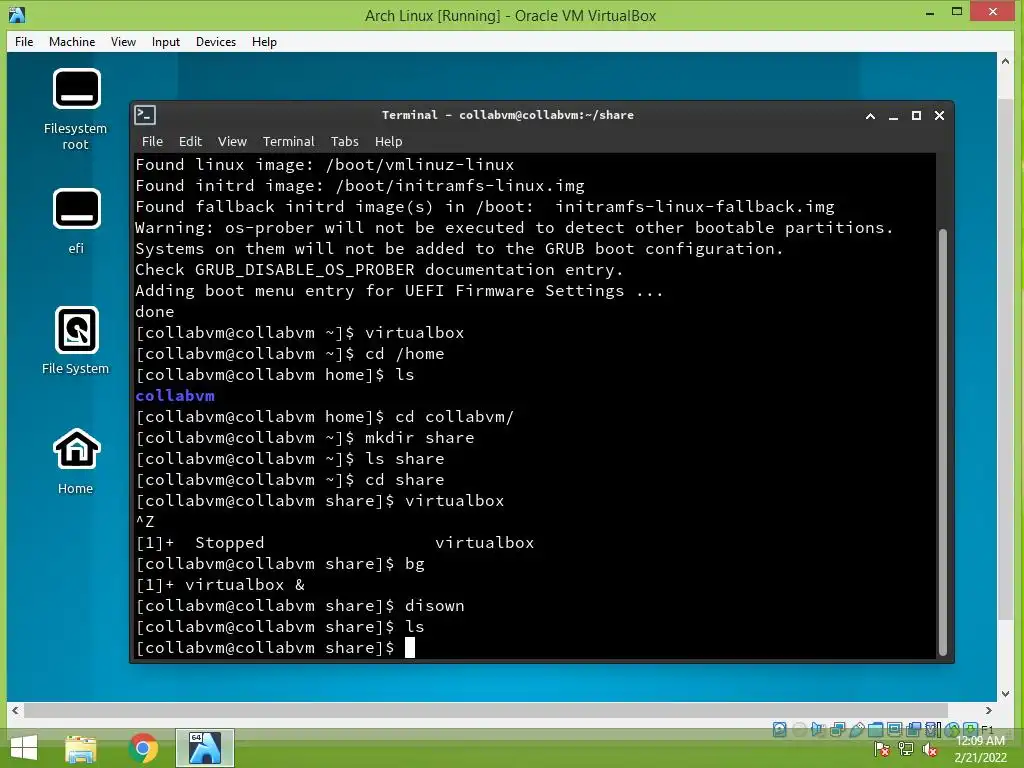Click the audio status icon in VirtualBox status bar
This screenshot has width=1024, height=768.
818,729
